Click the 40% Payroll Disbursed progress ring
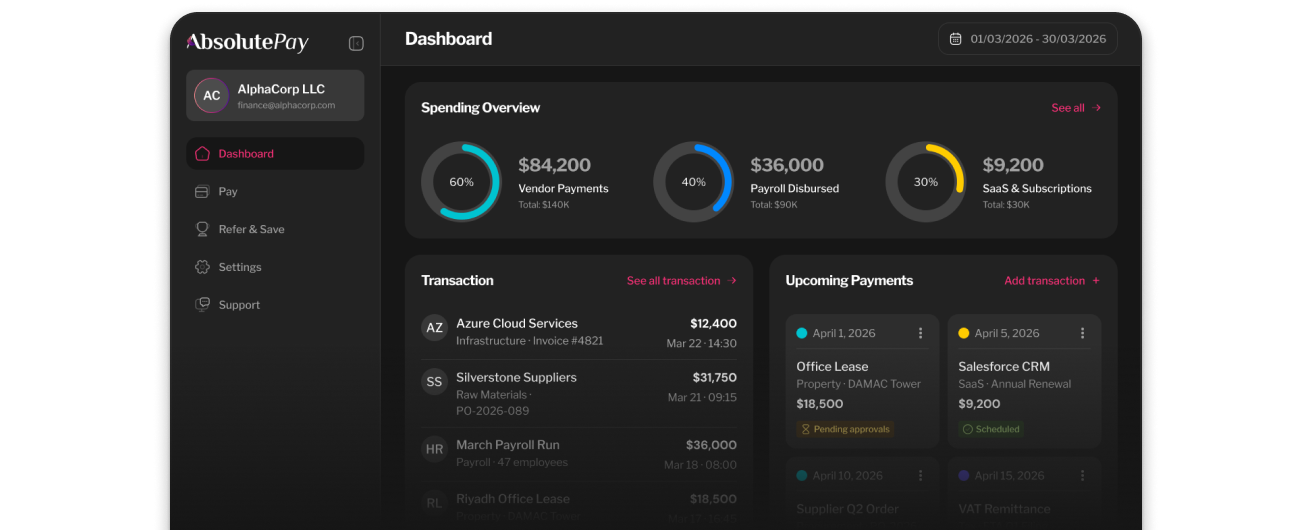1312x530 pixels. tap(693, 181)
